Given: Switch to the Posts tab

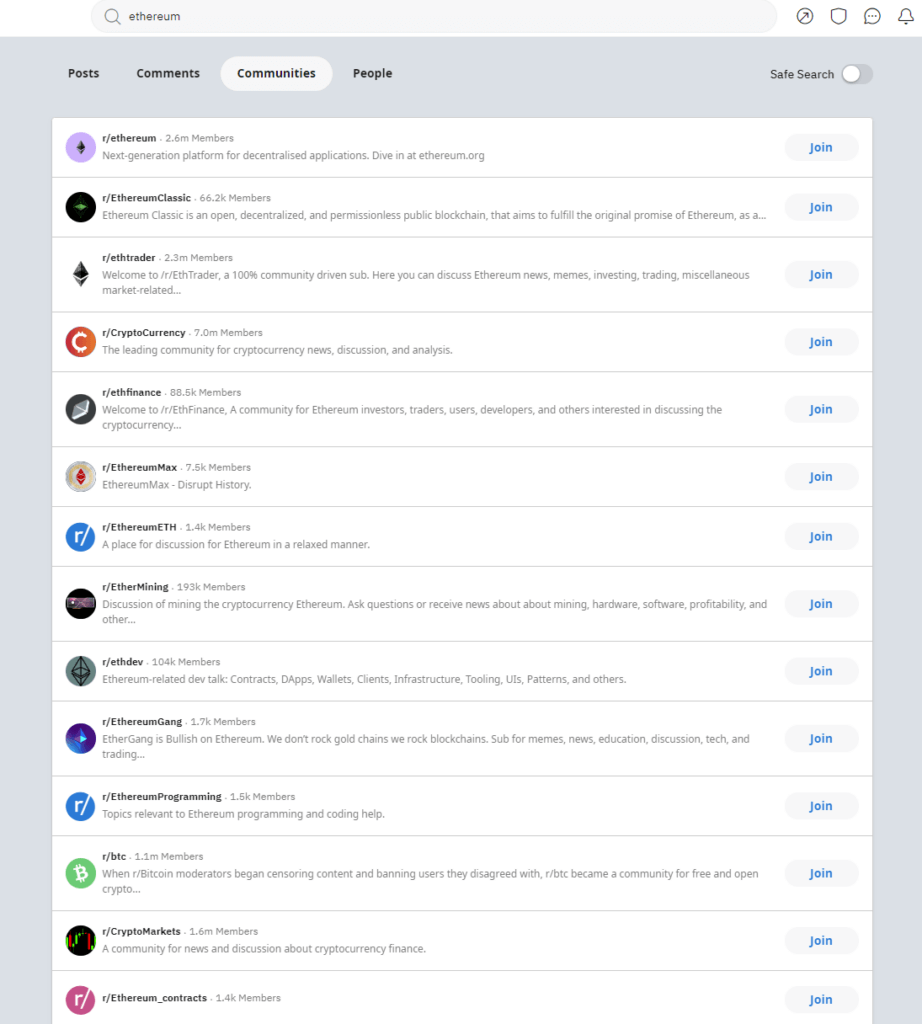Looking at the screenshot, I should (84, 74).
